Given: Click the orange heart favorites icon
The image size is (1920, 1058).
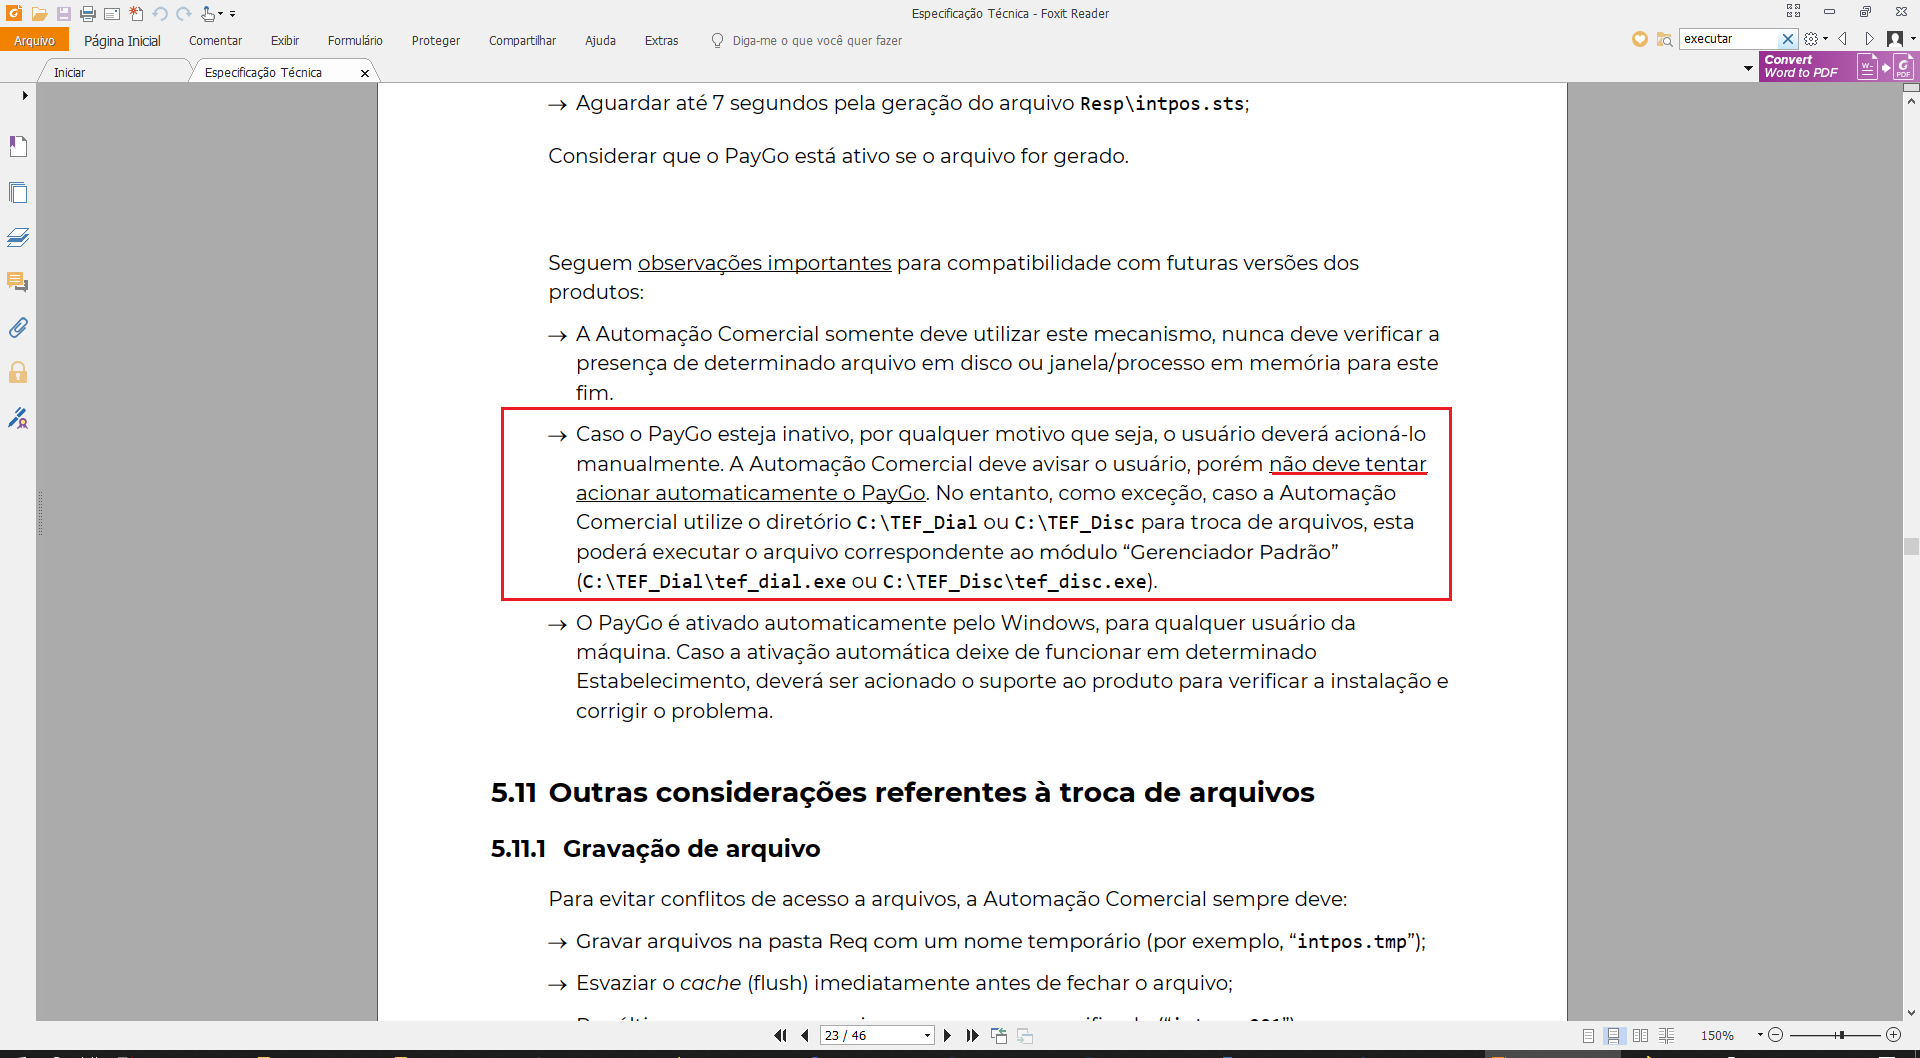Looking at the screenshot, I should (x=1639, y=39).
